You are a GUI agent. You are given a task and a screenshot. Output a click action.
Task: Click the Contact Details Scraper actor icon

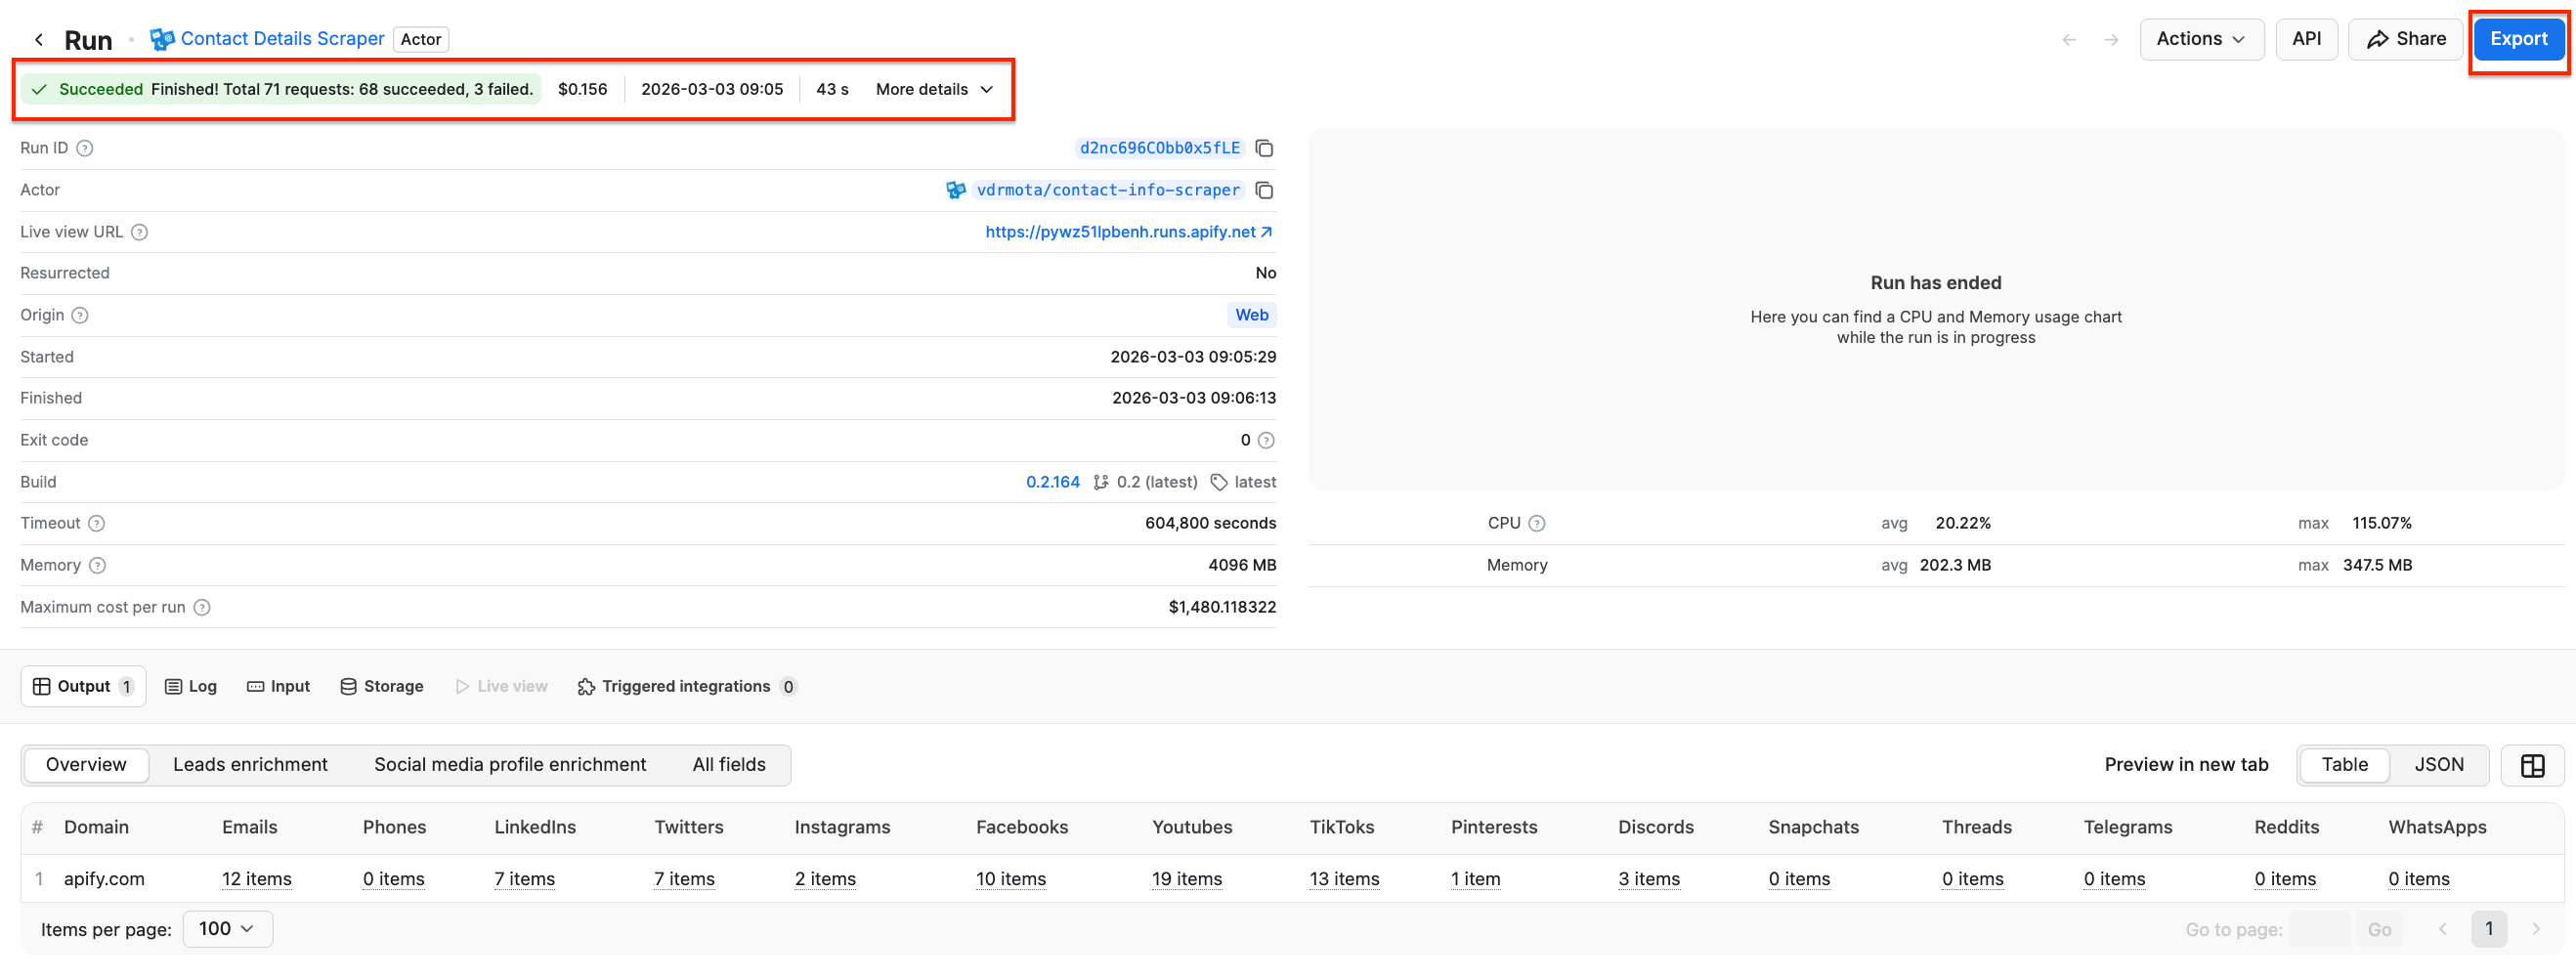tap(161, 39)
